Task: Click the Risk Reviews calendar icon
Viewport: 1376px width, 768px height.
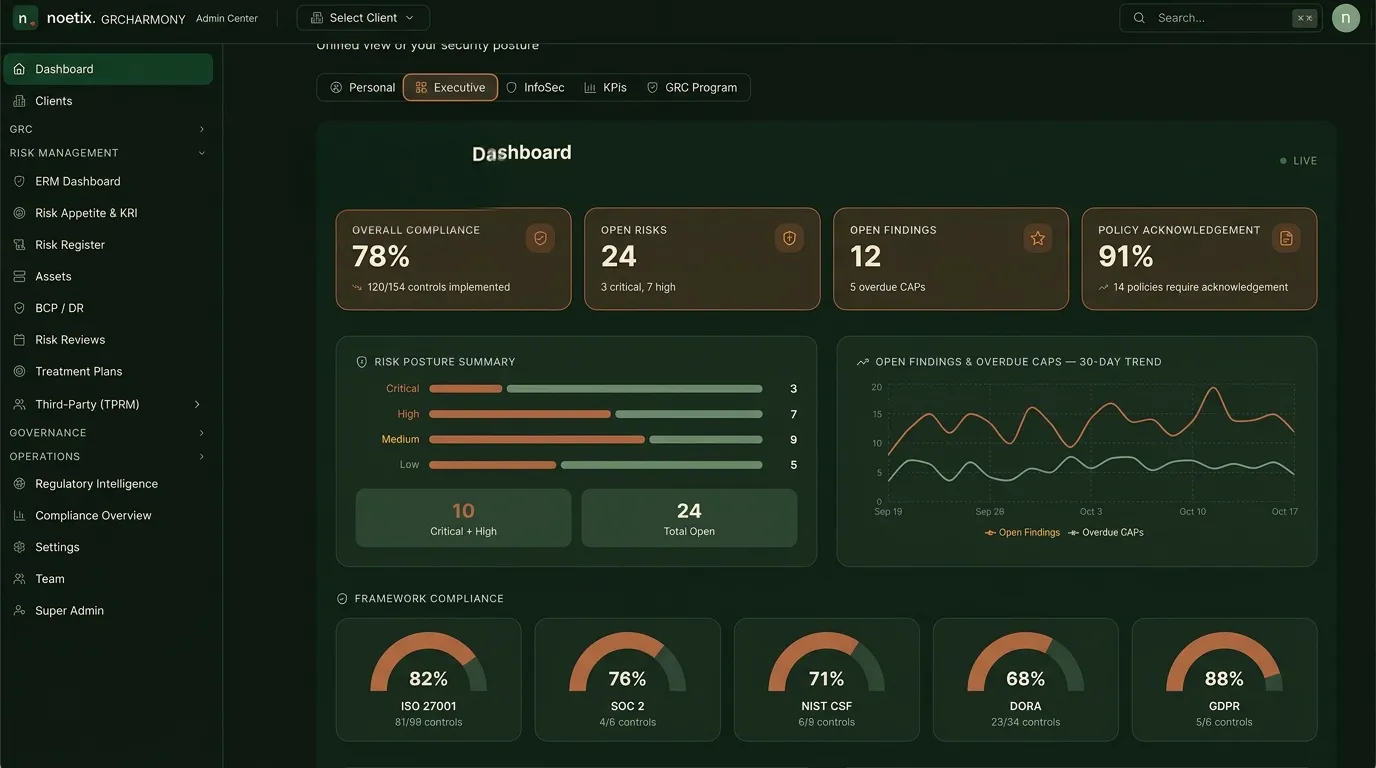Action: [x=19, y=340]
